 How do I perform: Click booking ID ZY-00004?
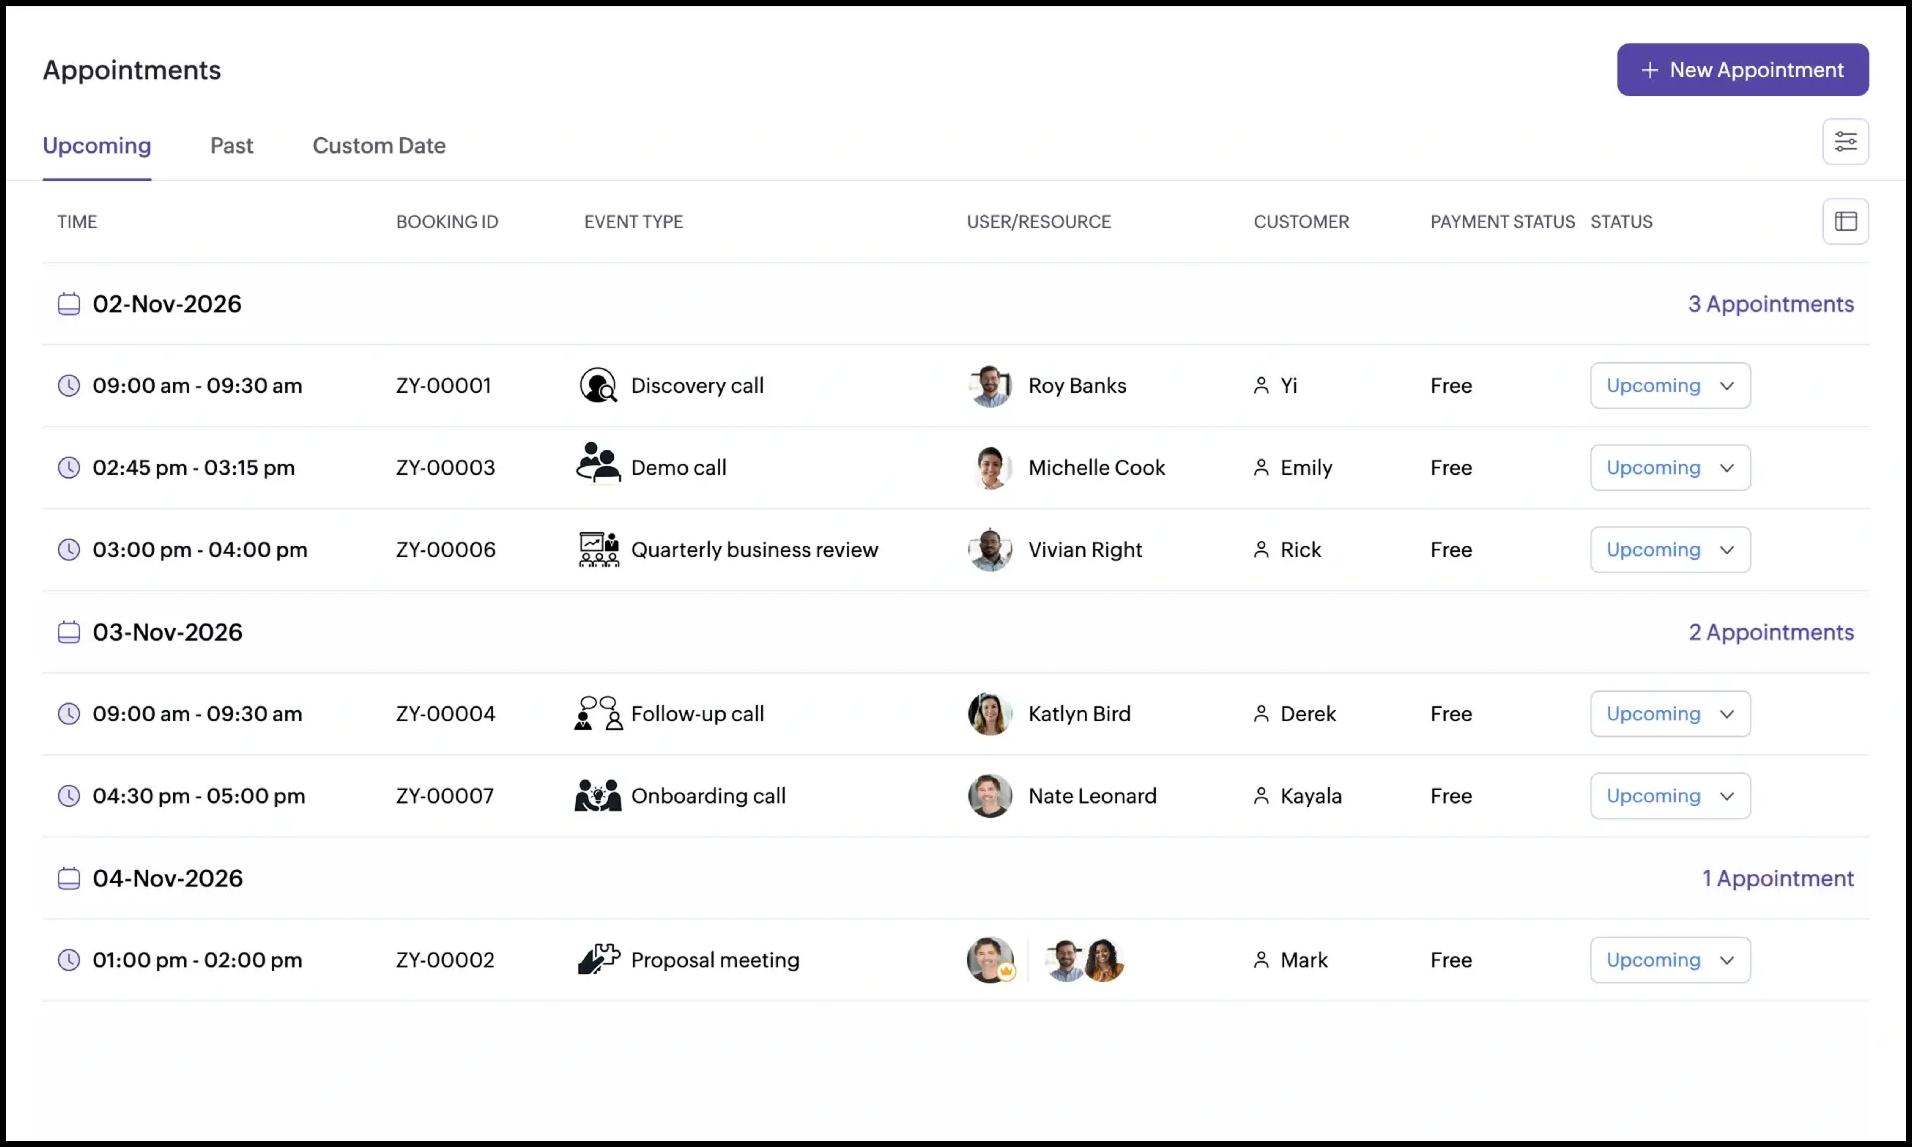445,713
